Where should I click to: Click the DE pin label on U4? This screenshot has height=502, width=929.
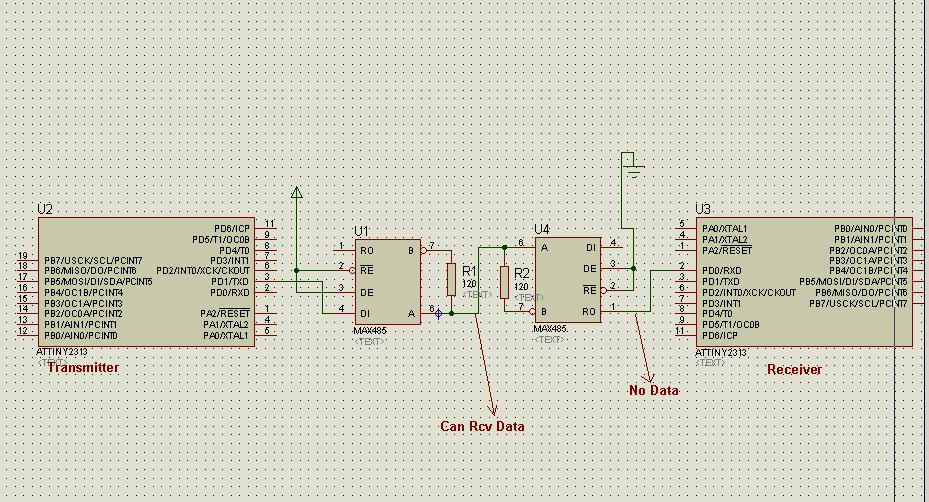[590, 268]
